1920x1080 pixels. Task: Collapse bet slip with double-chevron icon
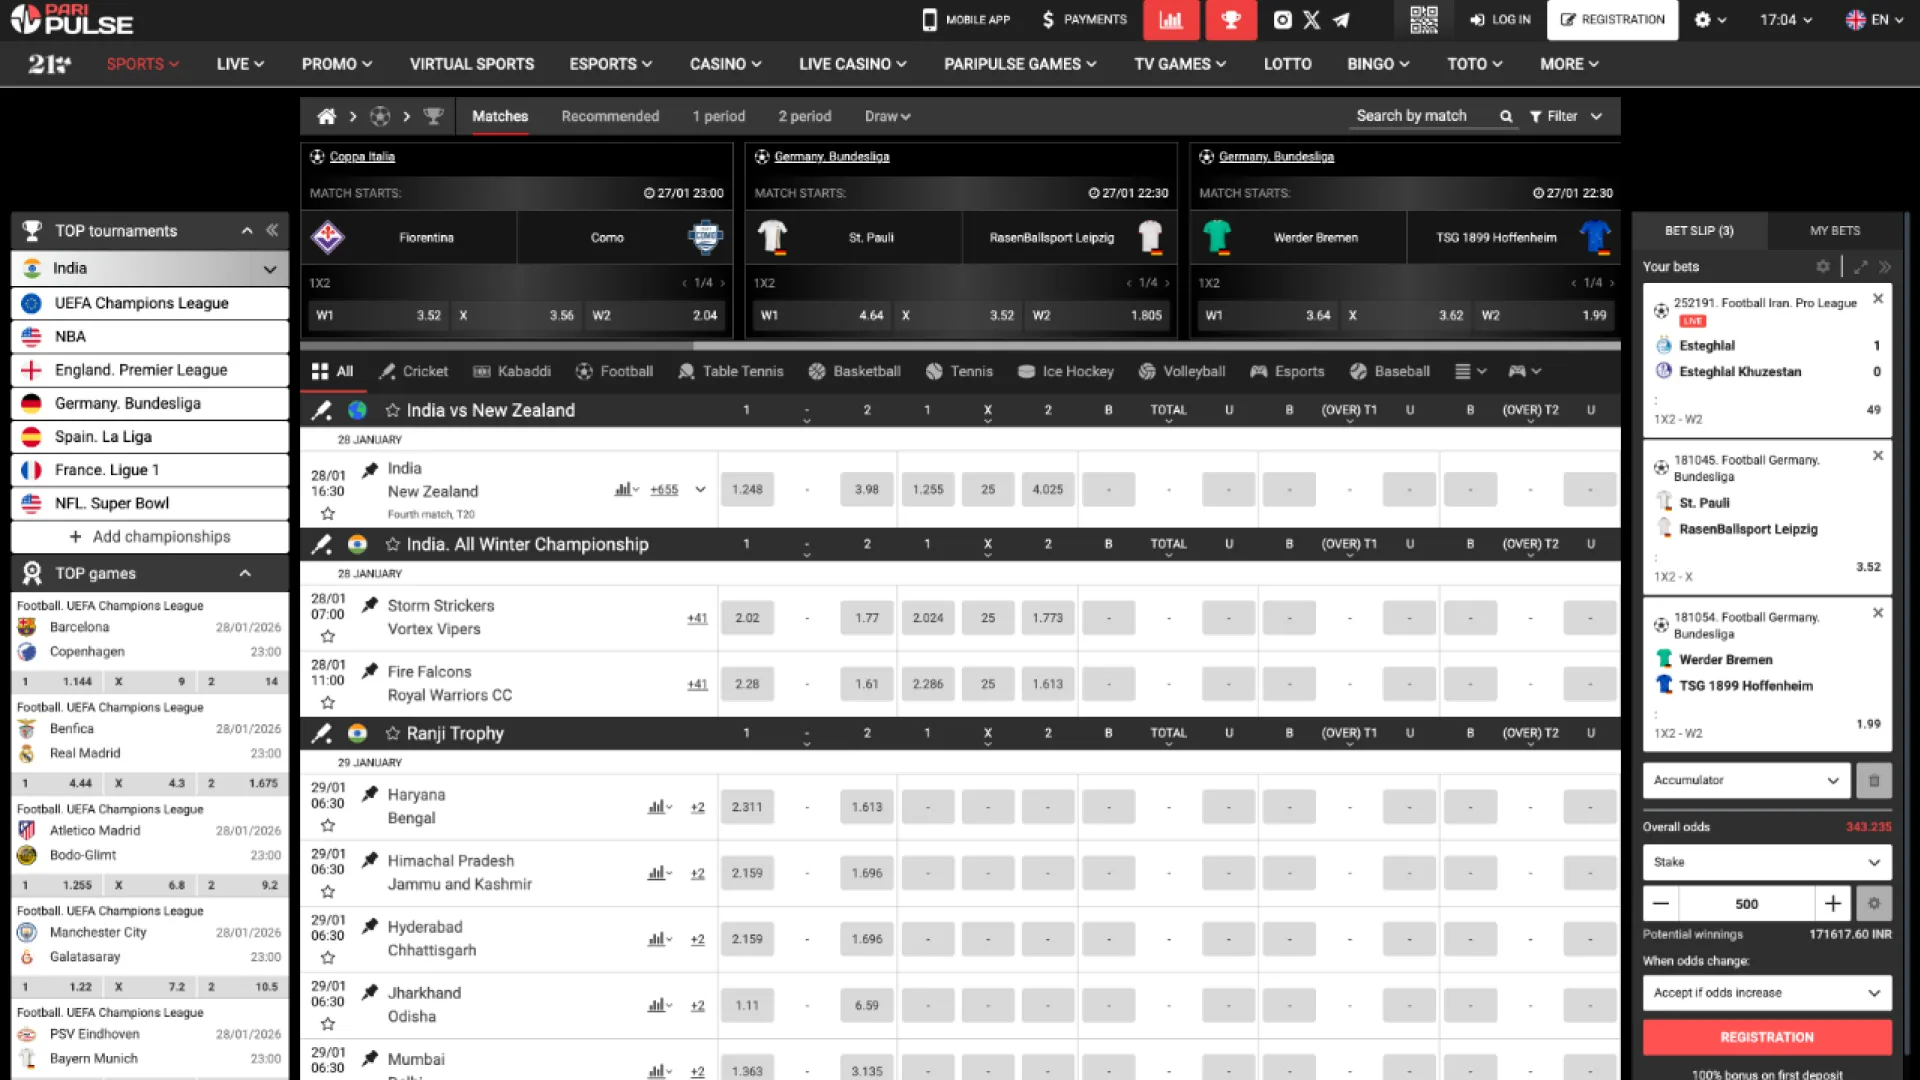(1885, 267)
